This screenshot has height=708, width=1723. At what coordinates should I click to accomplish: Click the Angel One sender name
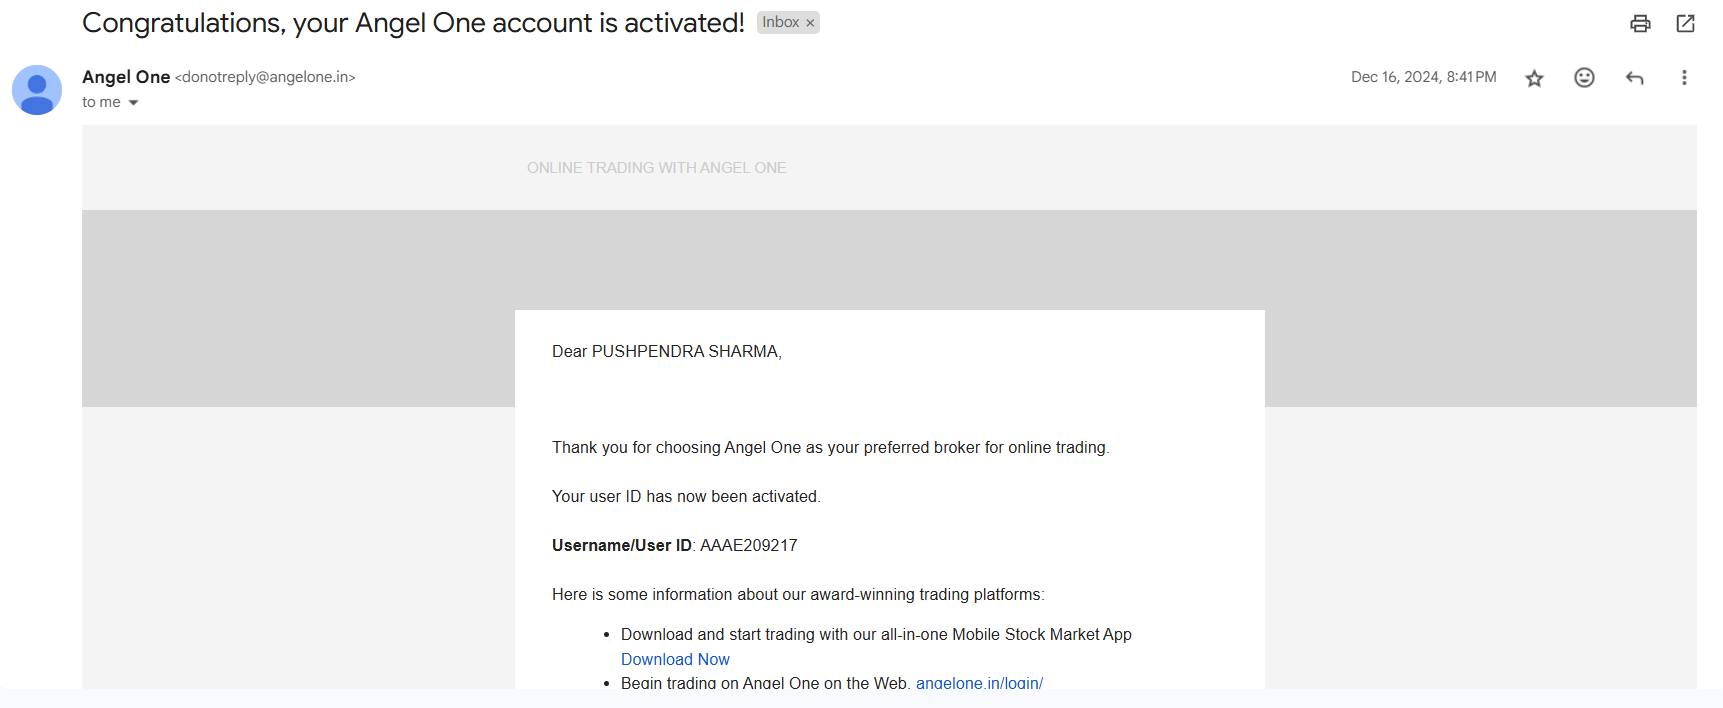pos(126,77)
